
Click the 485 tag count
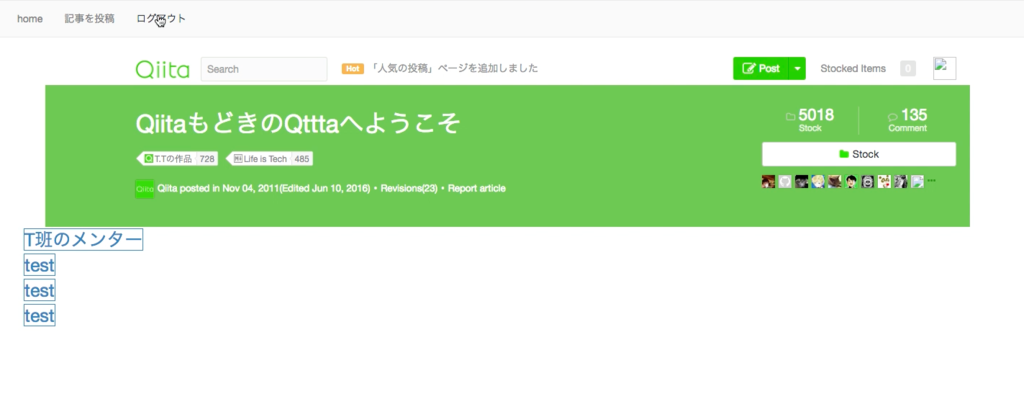[x=302, y=159]
